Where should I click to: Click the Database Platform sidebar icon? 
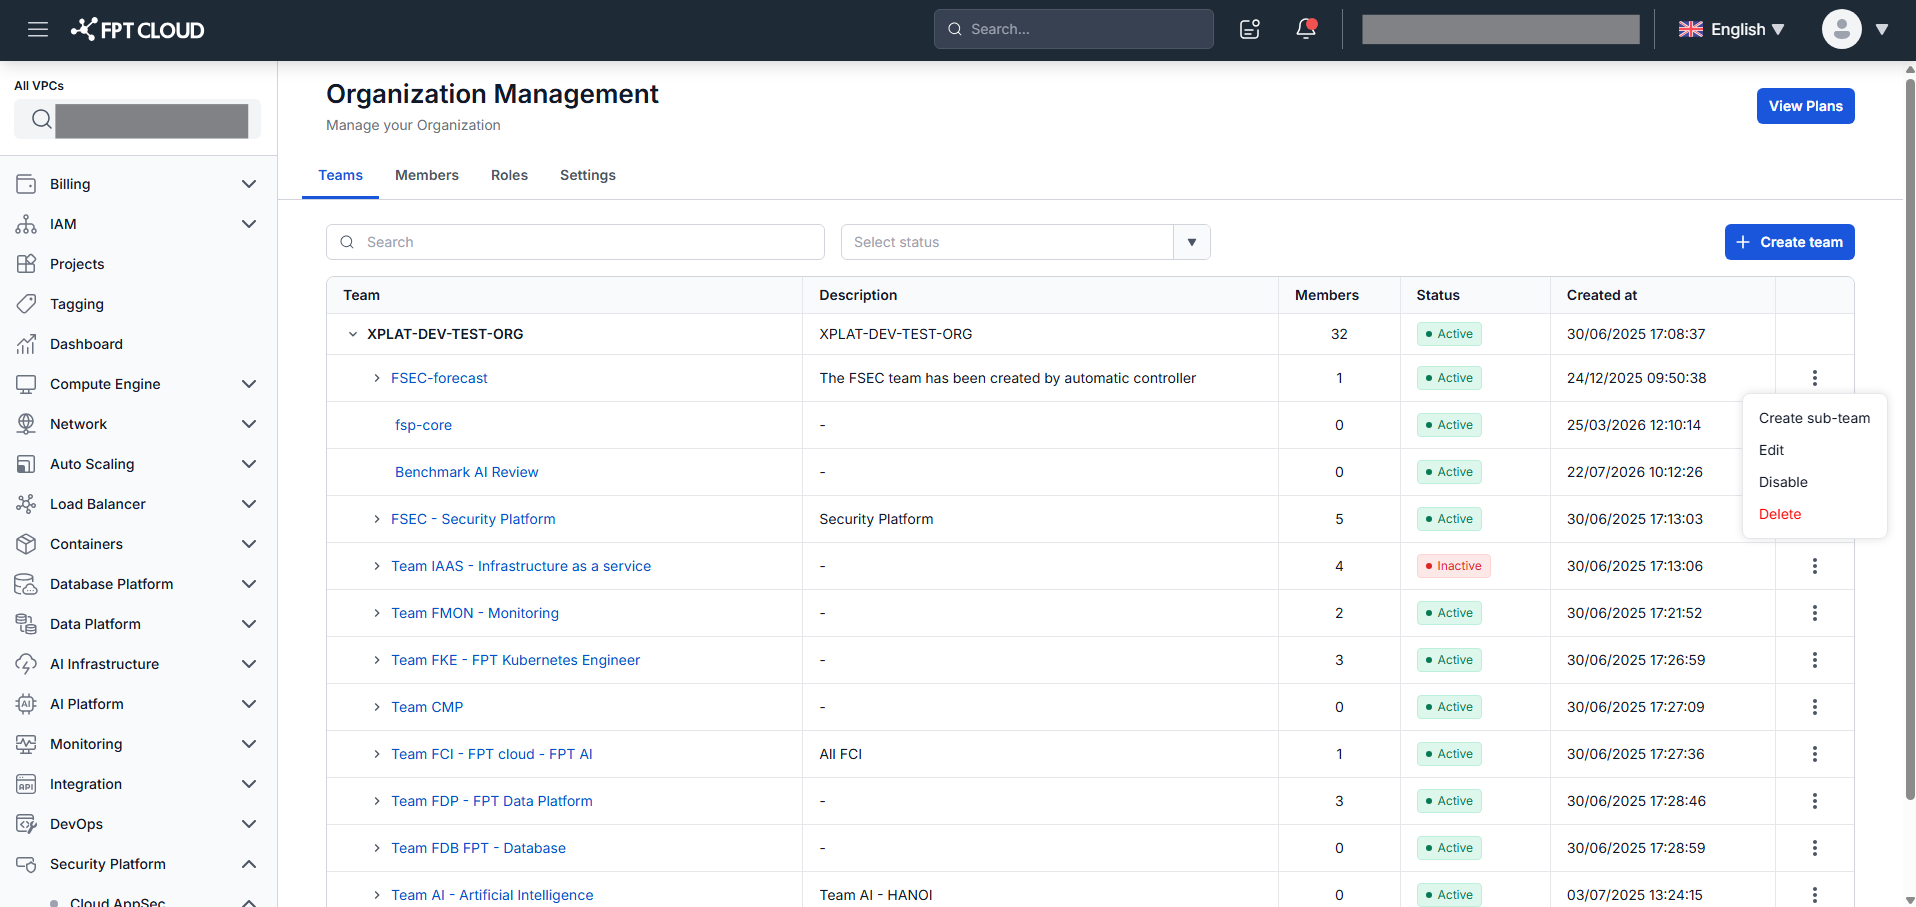point(26,584)
